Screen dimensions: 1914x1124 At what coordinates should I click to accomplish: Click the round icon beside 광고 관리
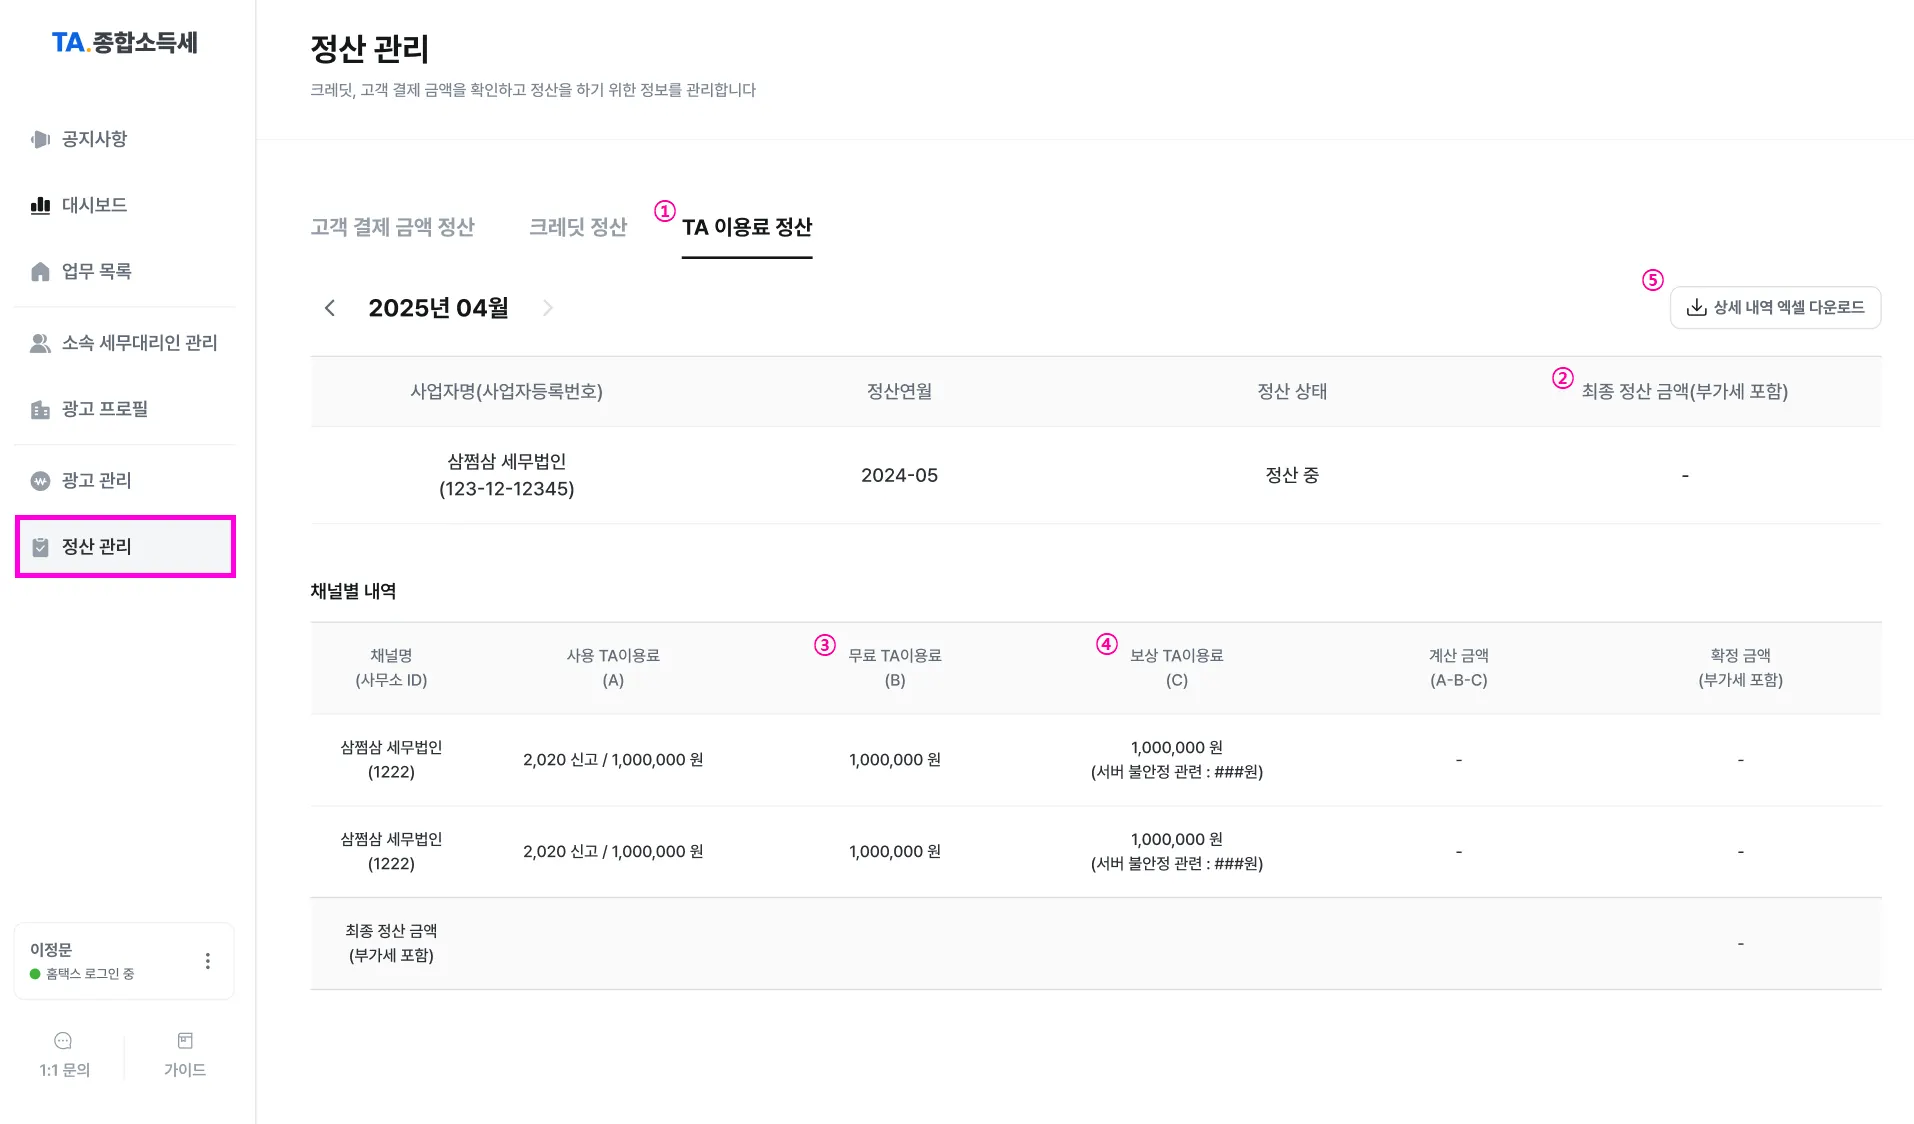click(40, 481)
